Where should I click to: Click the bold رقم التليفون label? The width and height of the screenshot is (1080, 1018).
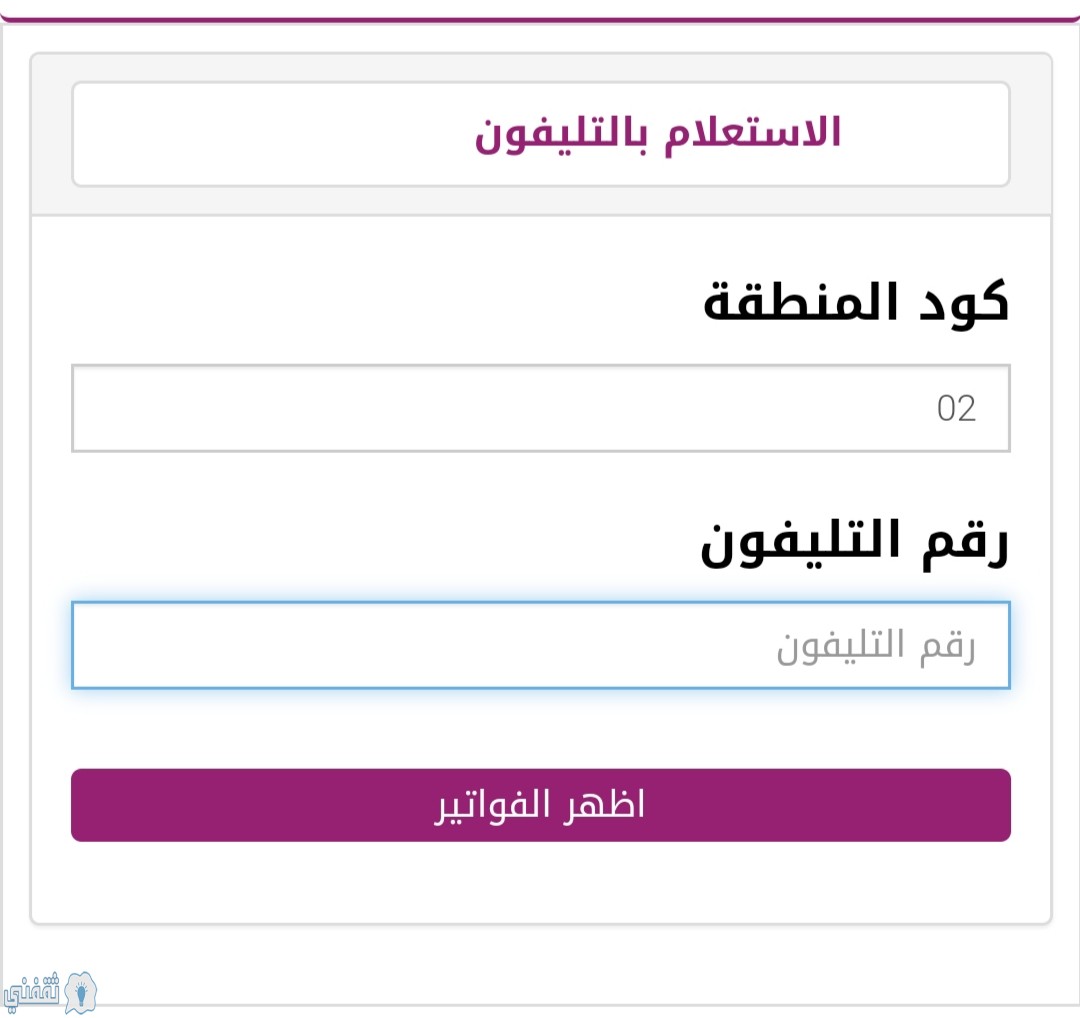[854, 543]
